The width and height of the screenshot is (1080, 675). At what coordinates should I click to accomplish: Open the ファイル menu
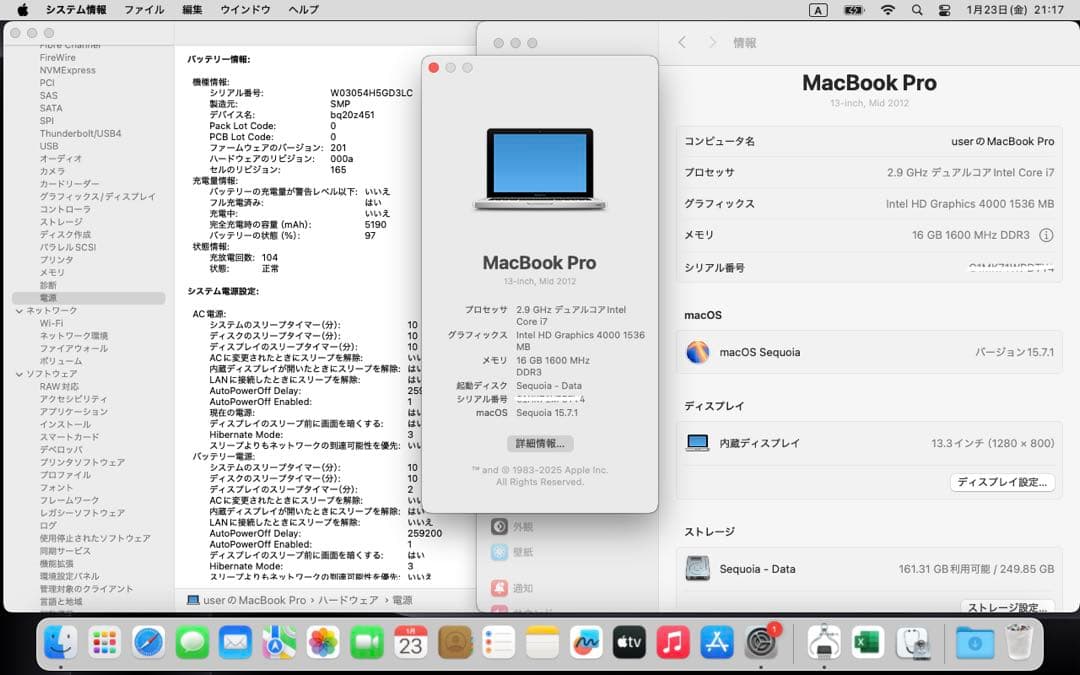(x=143, y=9)
